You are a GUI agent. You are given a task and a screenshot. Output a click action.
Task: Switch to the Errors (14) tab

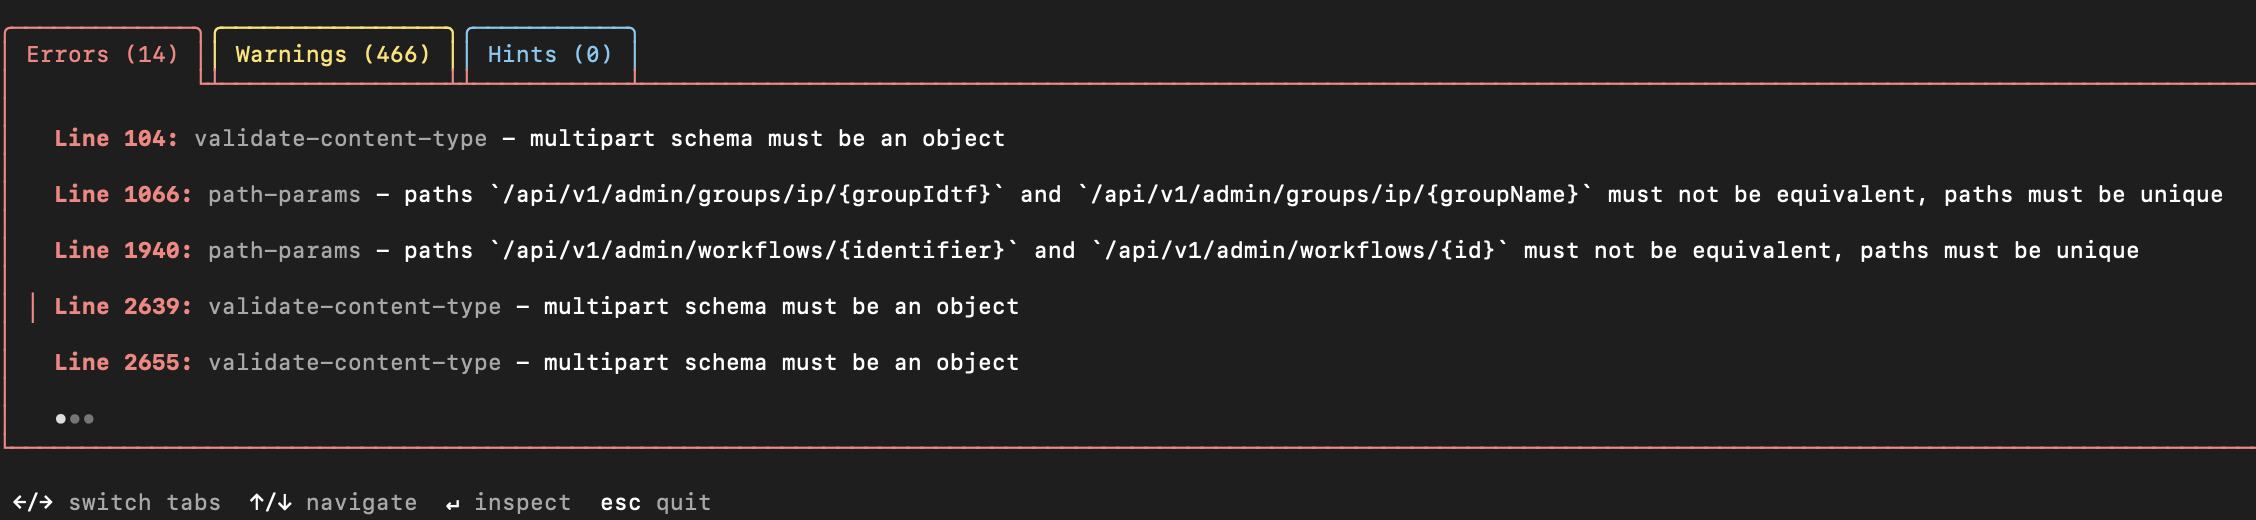(102, 55)
